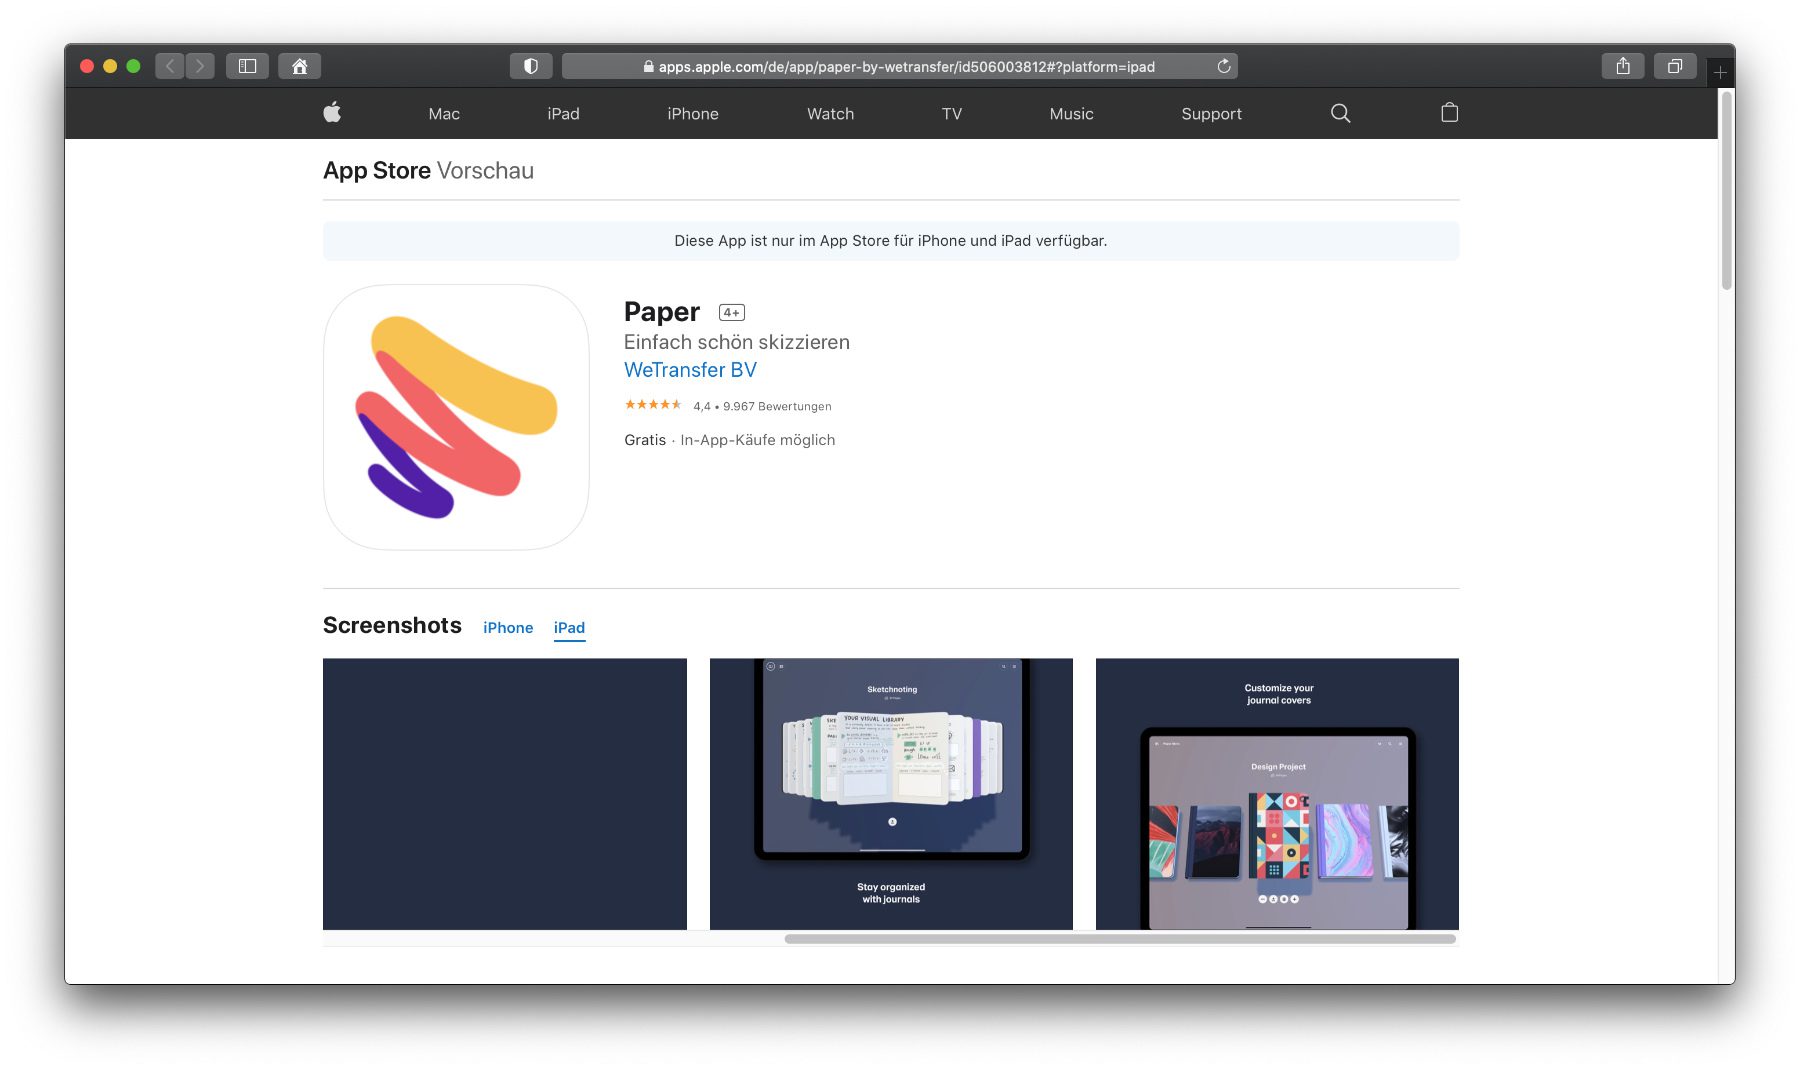Screen dimensions: 1800x1070
Task: Show the Safari tab overview
Action: (x=1674, y=66)
